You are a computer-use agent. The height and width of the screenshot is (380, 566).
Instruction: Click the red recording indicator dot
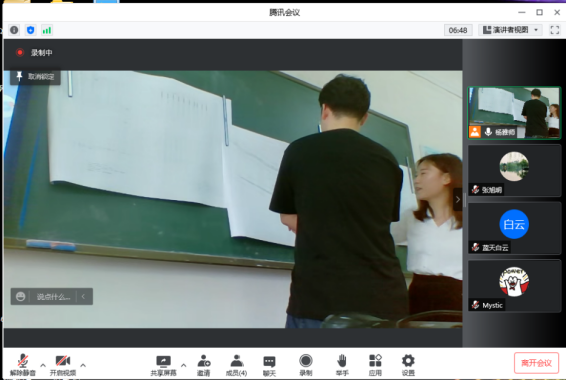point(20,53)
